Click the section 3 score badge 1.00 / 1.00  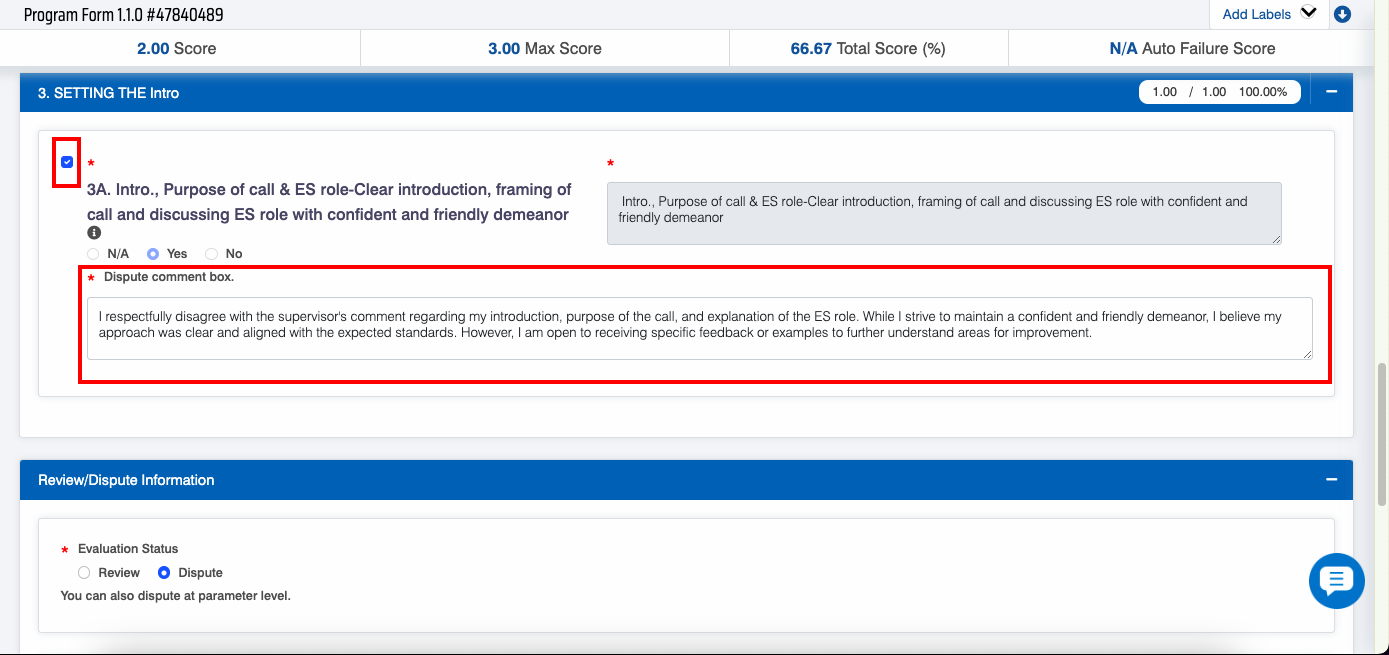pyautogui.click(x=1219, y=92)
